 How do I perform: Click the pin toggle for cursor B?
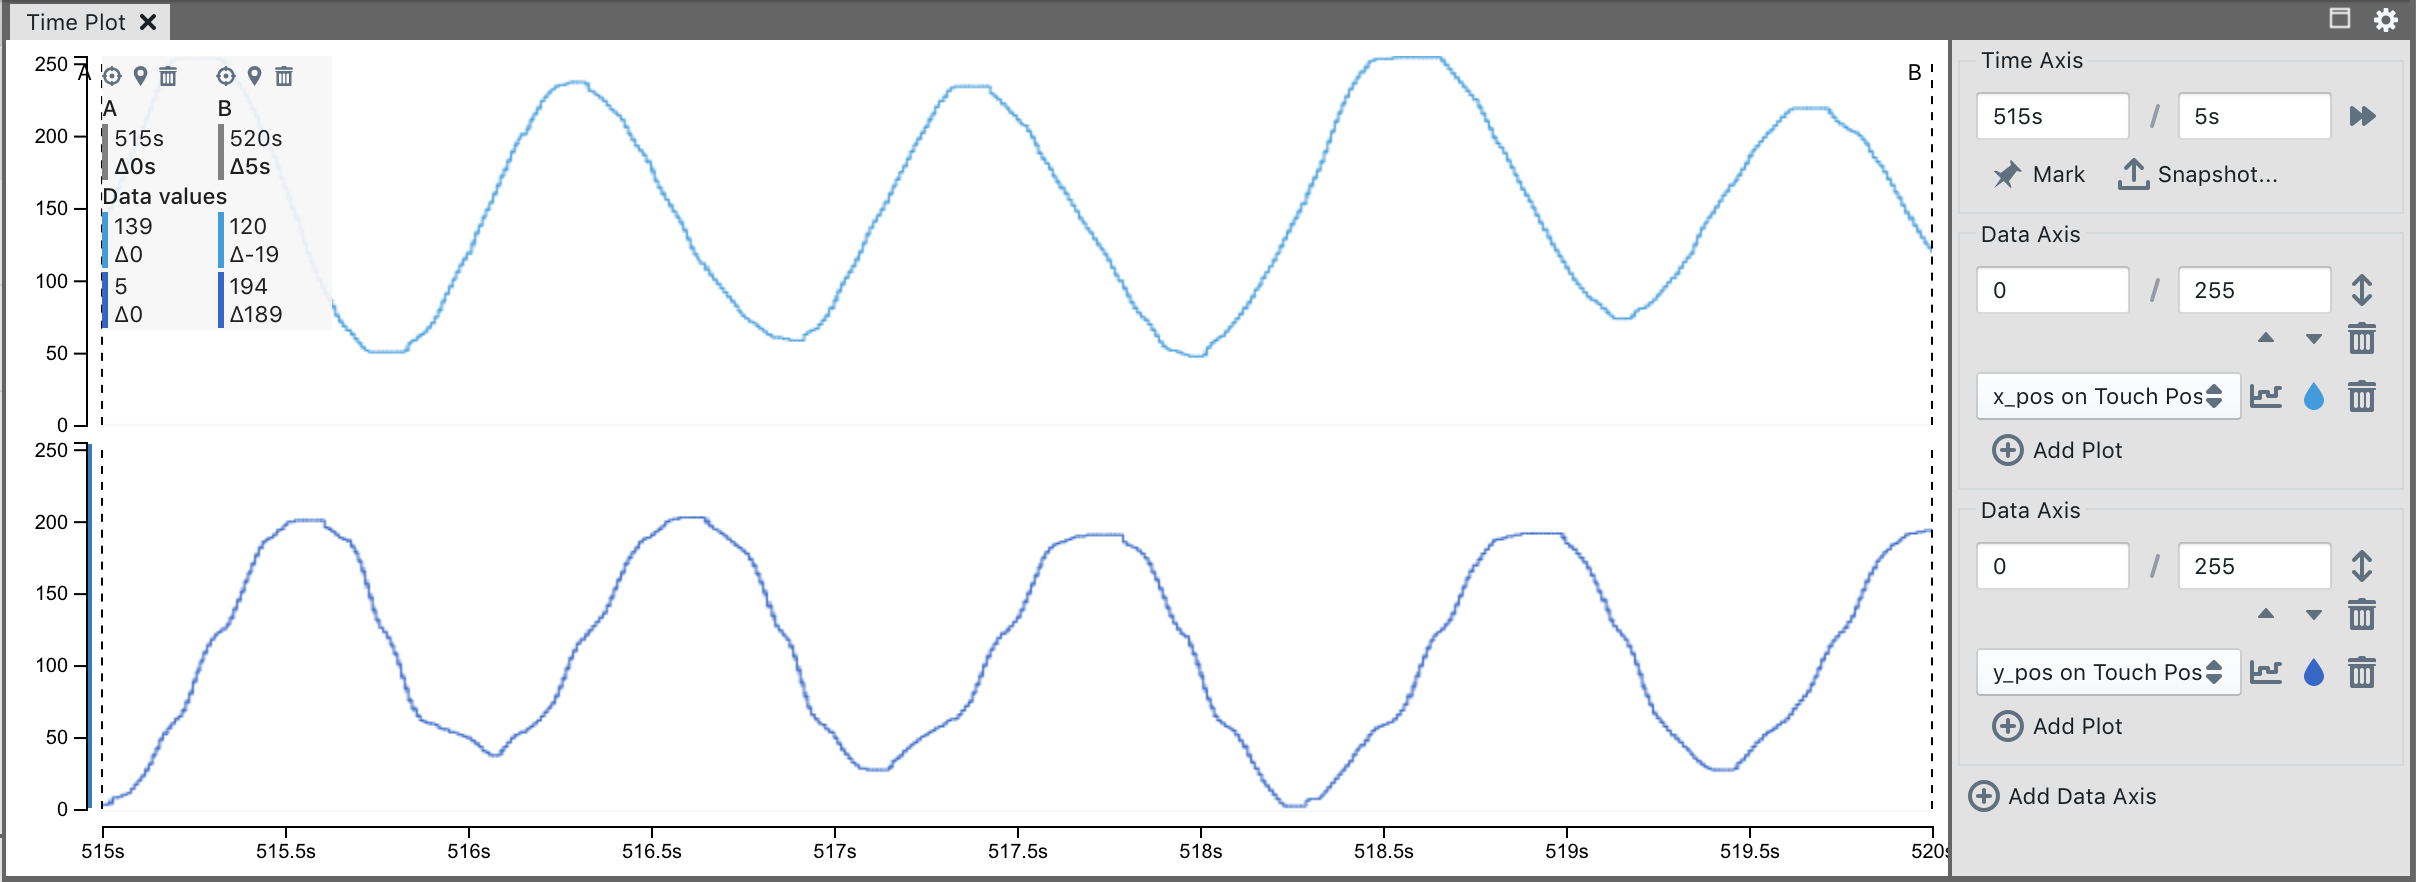255,76
